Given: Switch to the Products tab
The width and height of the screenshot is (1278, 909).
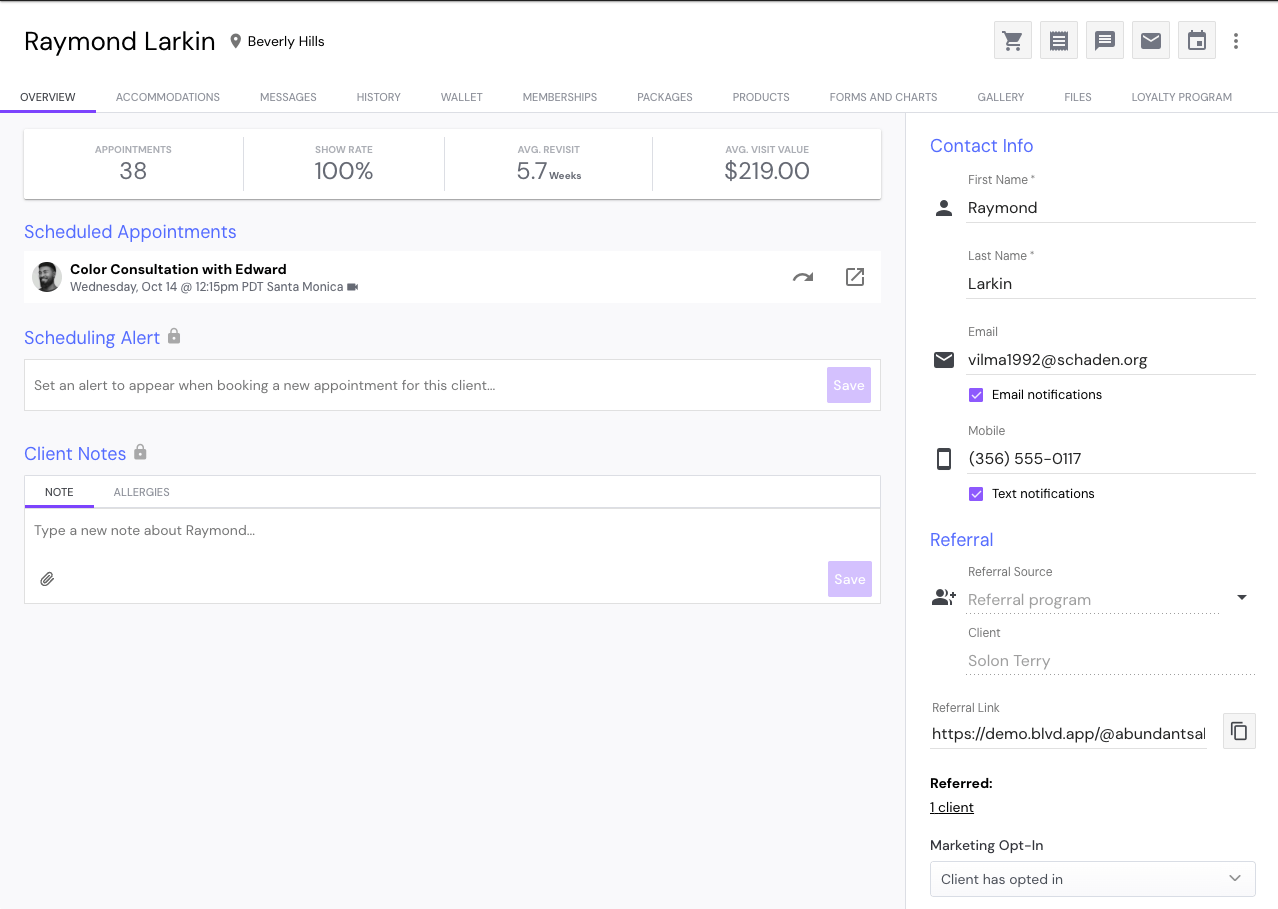Looking at the screenshot, I should (x=761, y=97).
